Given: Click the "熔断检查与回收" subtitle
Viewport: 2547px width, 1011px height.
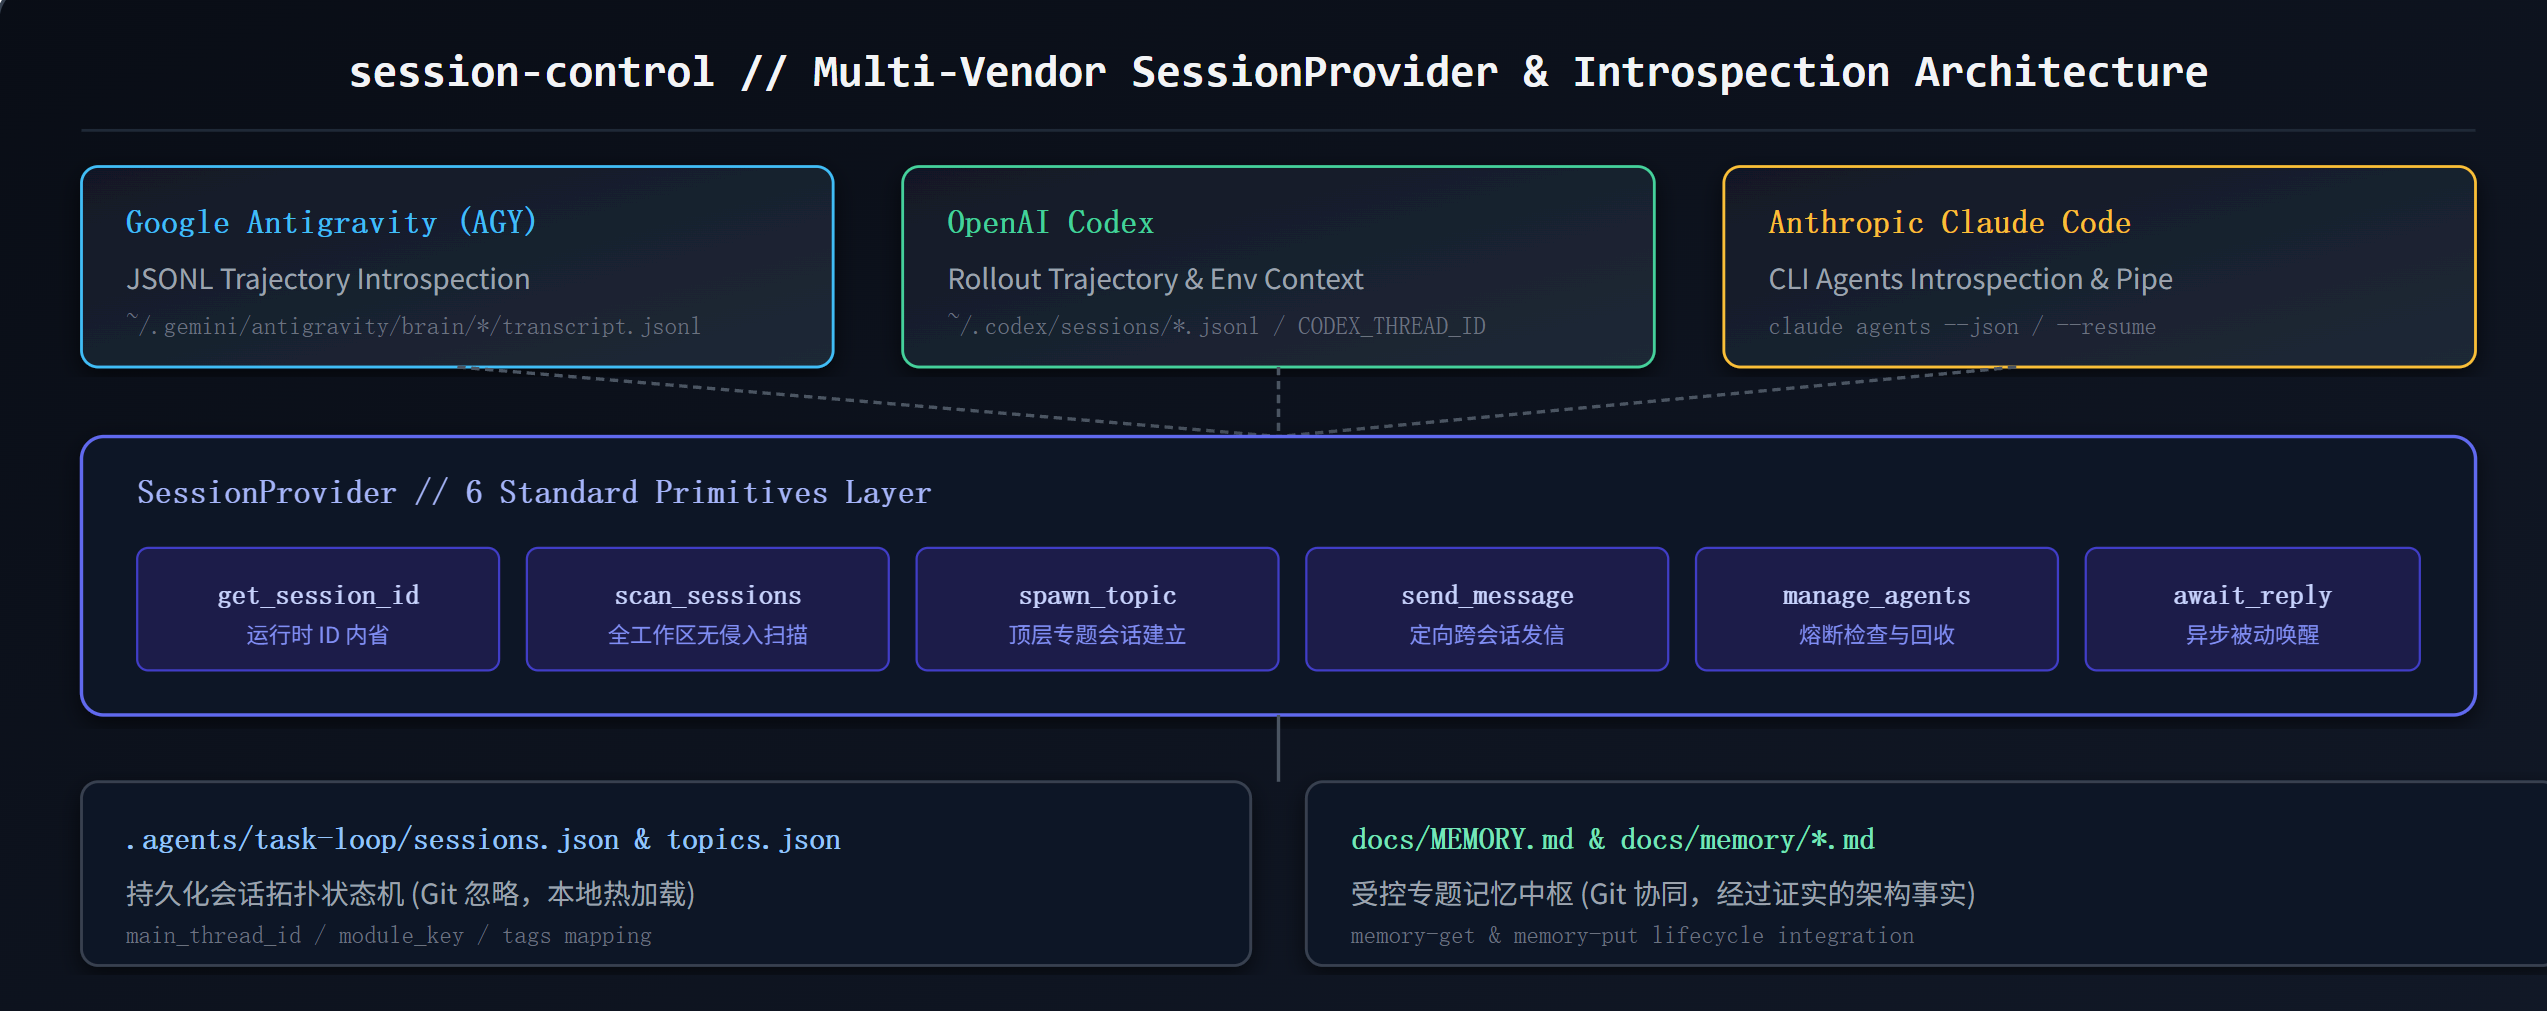Looking at the screenshot, I should click(x=1876, y=635).
